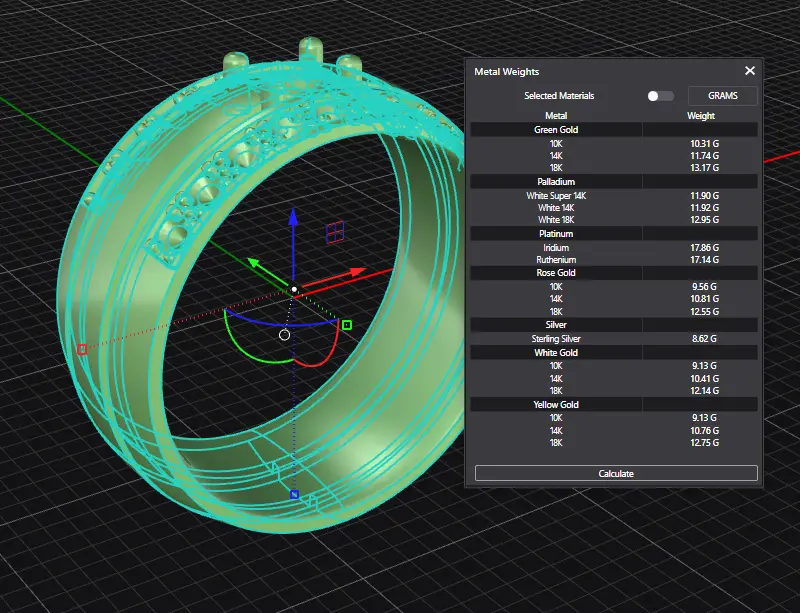Close the Metal Weights panel
Image resolution: width=800 pixels, height=613 pixels.
[749, 71]
